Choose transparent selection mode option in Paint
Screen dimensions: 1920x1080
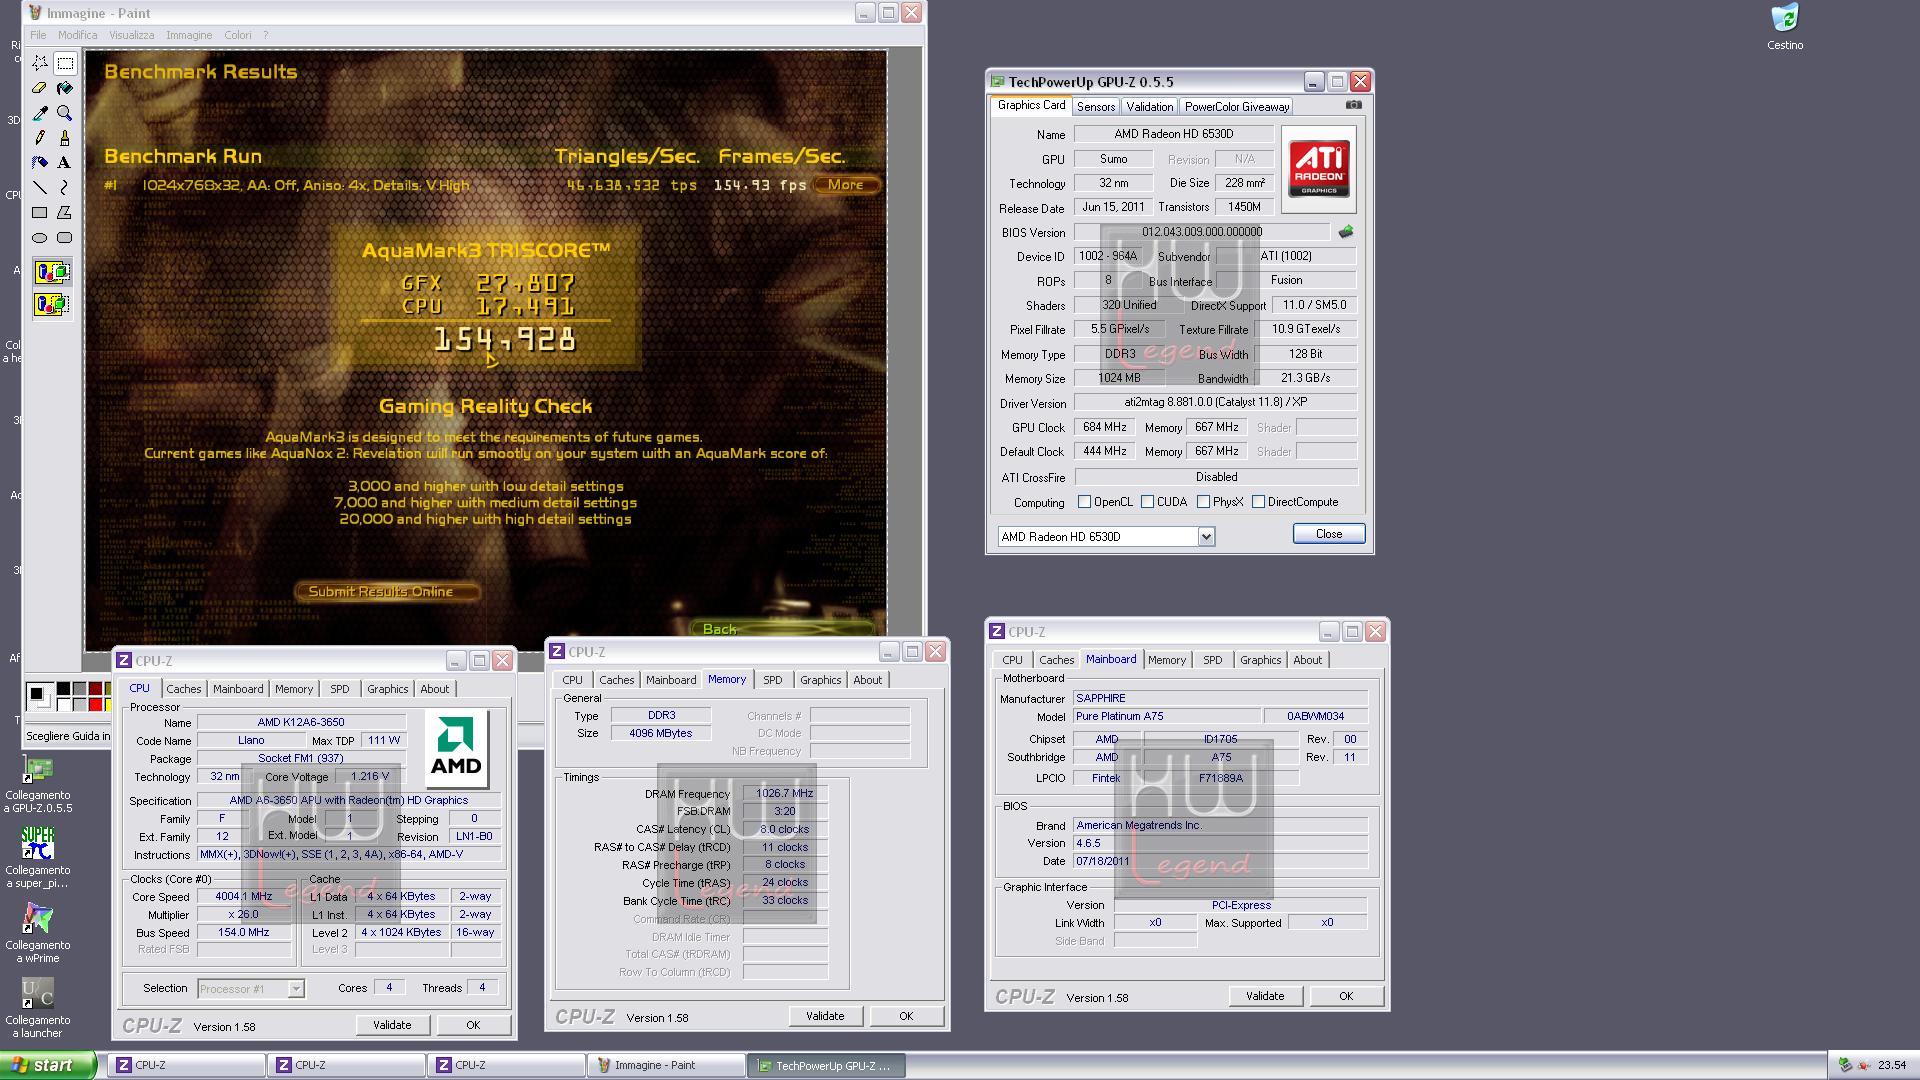[52, 304]
